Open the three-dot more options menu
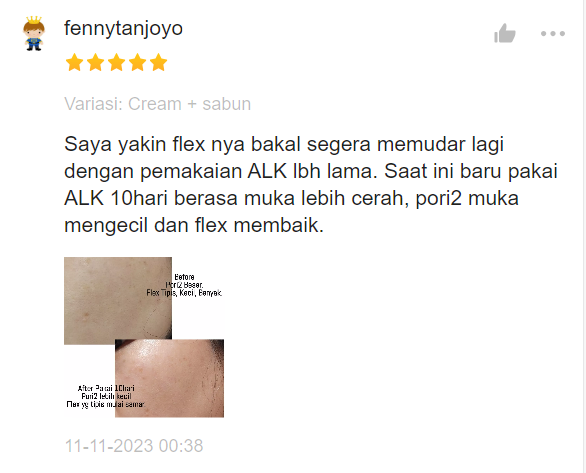This screenshot has width=586, height=473. pyautogui.click(x=553, y=34)
